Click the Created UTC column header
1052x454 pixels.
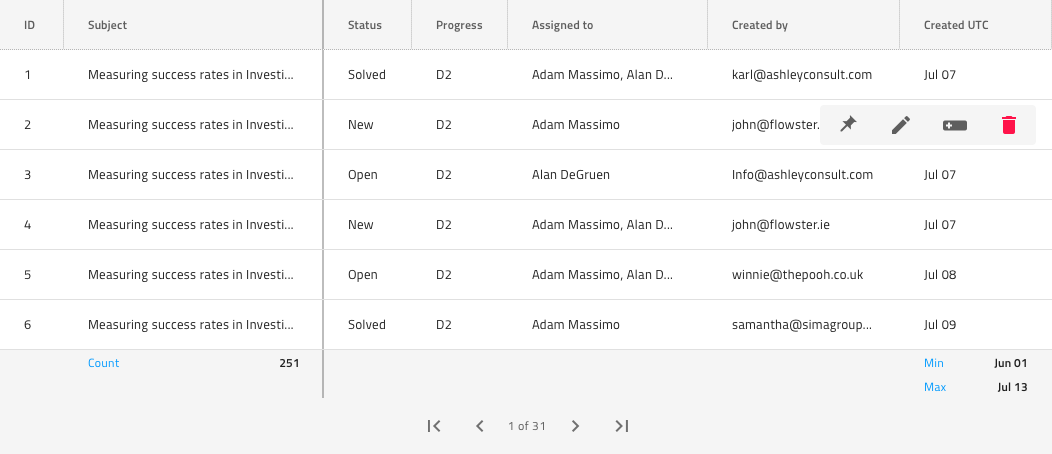pyautogui.click(x=956, y=25)
